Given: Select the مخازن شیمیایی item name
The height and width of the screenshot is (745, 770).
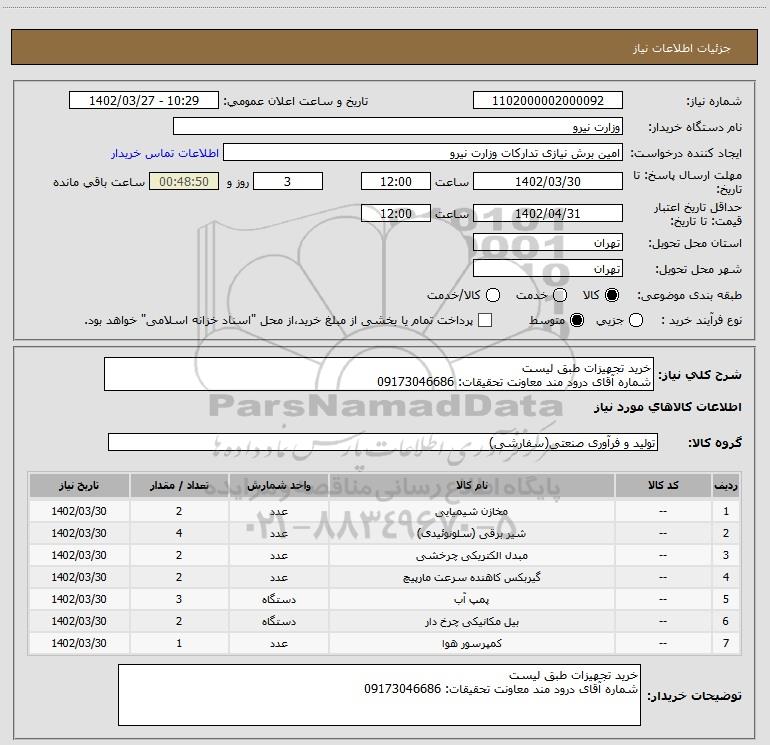Looking at the screenshot, I should tap(471, 511).
